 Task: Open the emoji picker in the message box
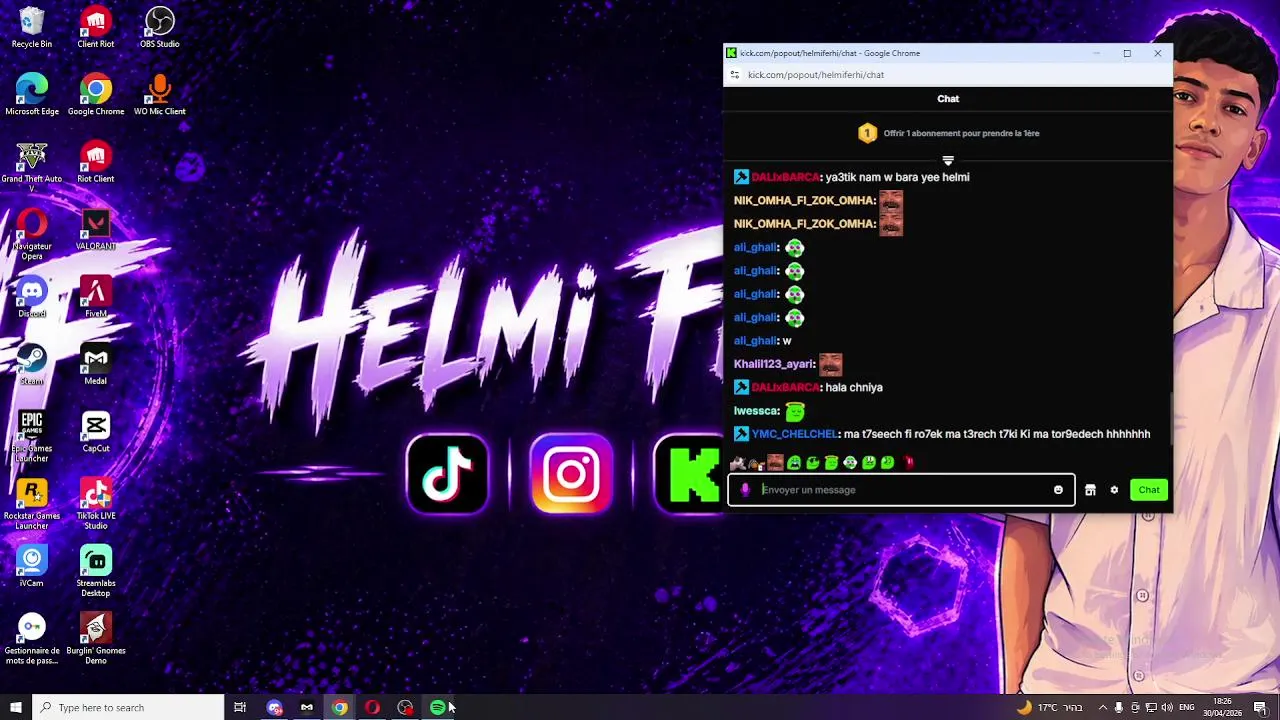1058,490
